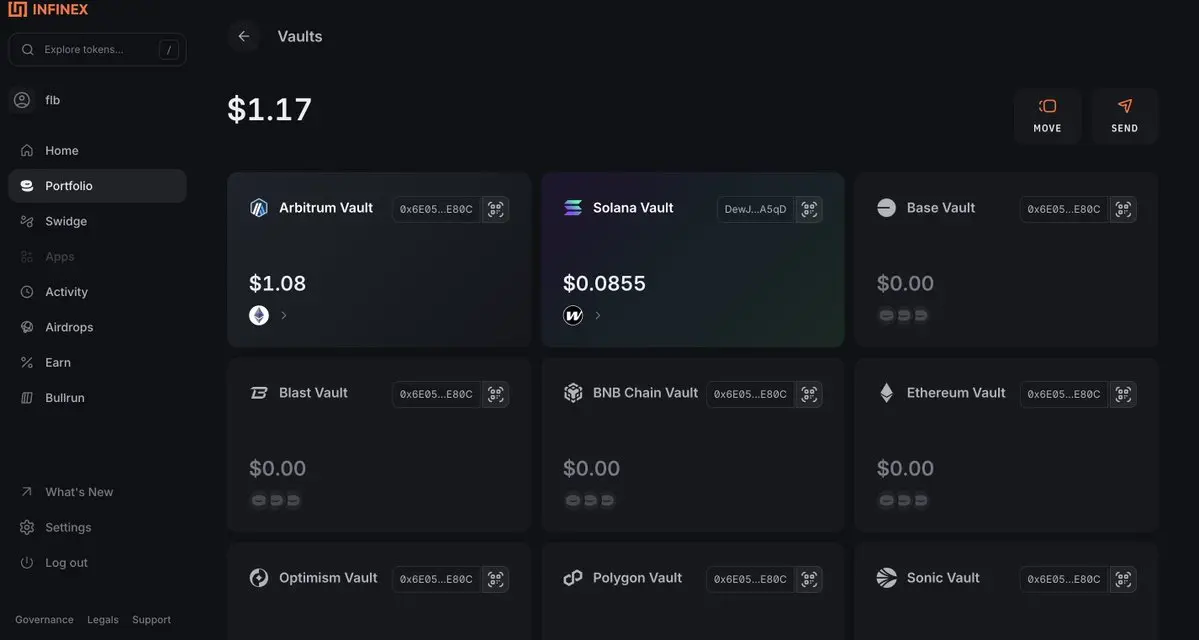Copy the Optimism Vault address
Viewport: 1199px width, 640px height.
(x=436, y=580)
